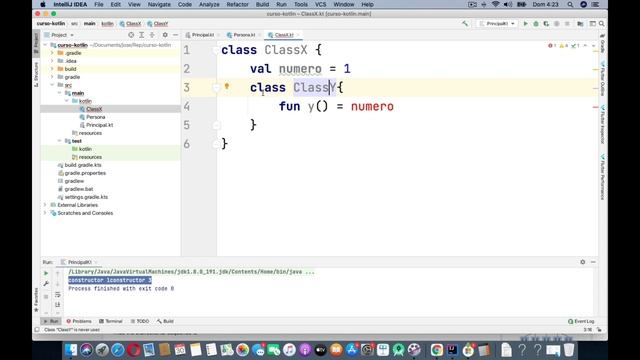This screenshot has width=640, height=360.
Task: Open the Project view dropdown
Action: pos(59,35)
